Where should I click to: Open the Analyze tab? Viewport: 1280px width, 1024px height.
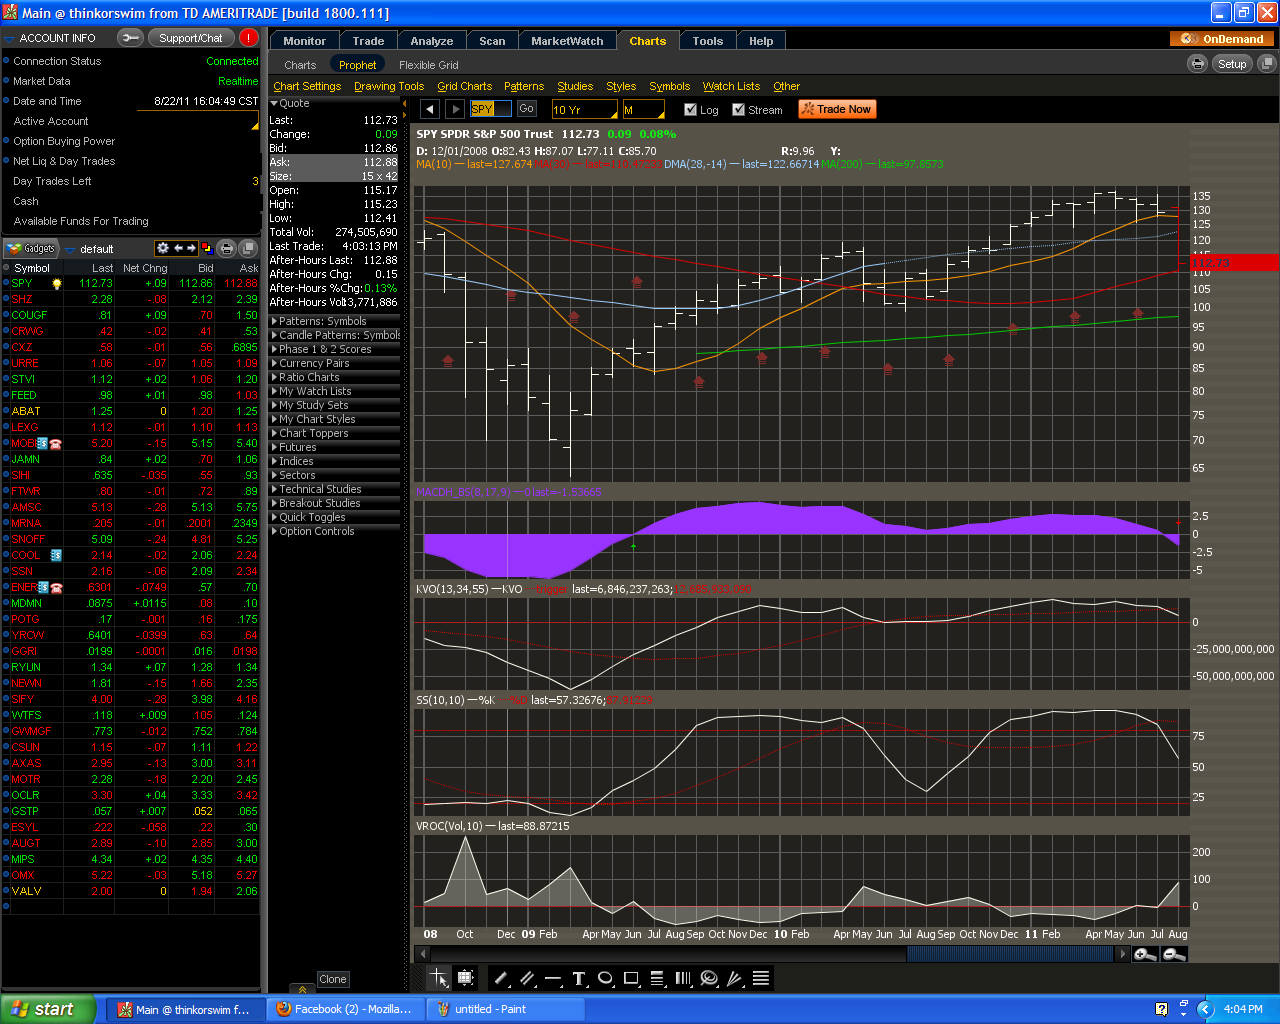click(432, 41)
